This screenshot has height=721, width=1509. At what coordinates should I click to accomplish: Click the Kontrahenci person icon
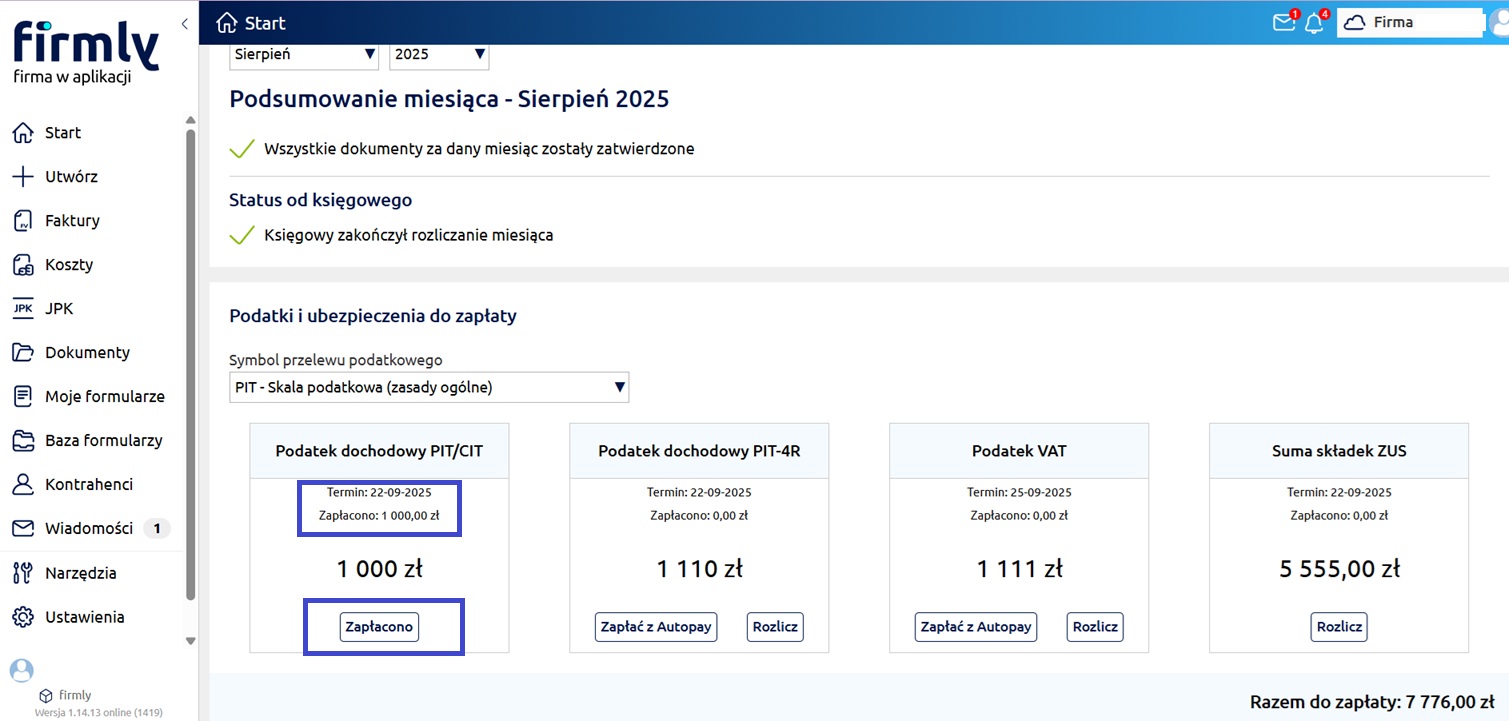(x=23, y=485)
